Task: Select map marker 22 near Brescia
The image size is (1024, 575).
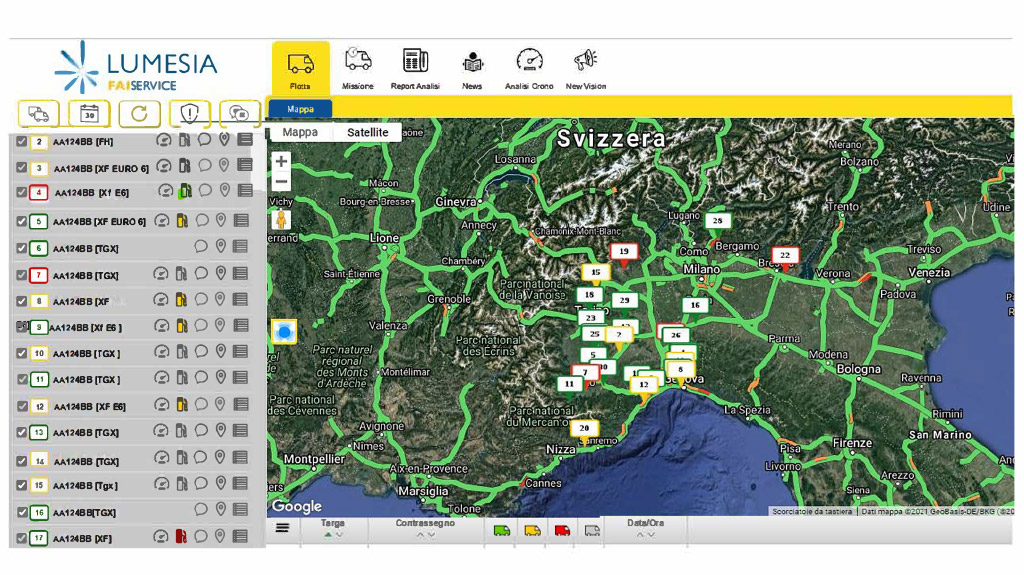Action: (x=785, y=256)
